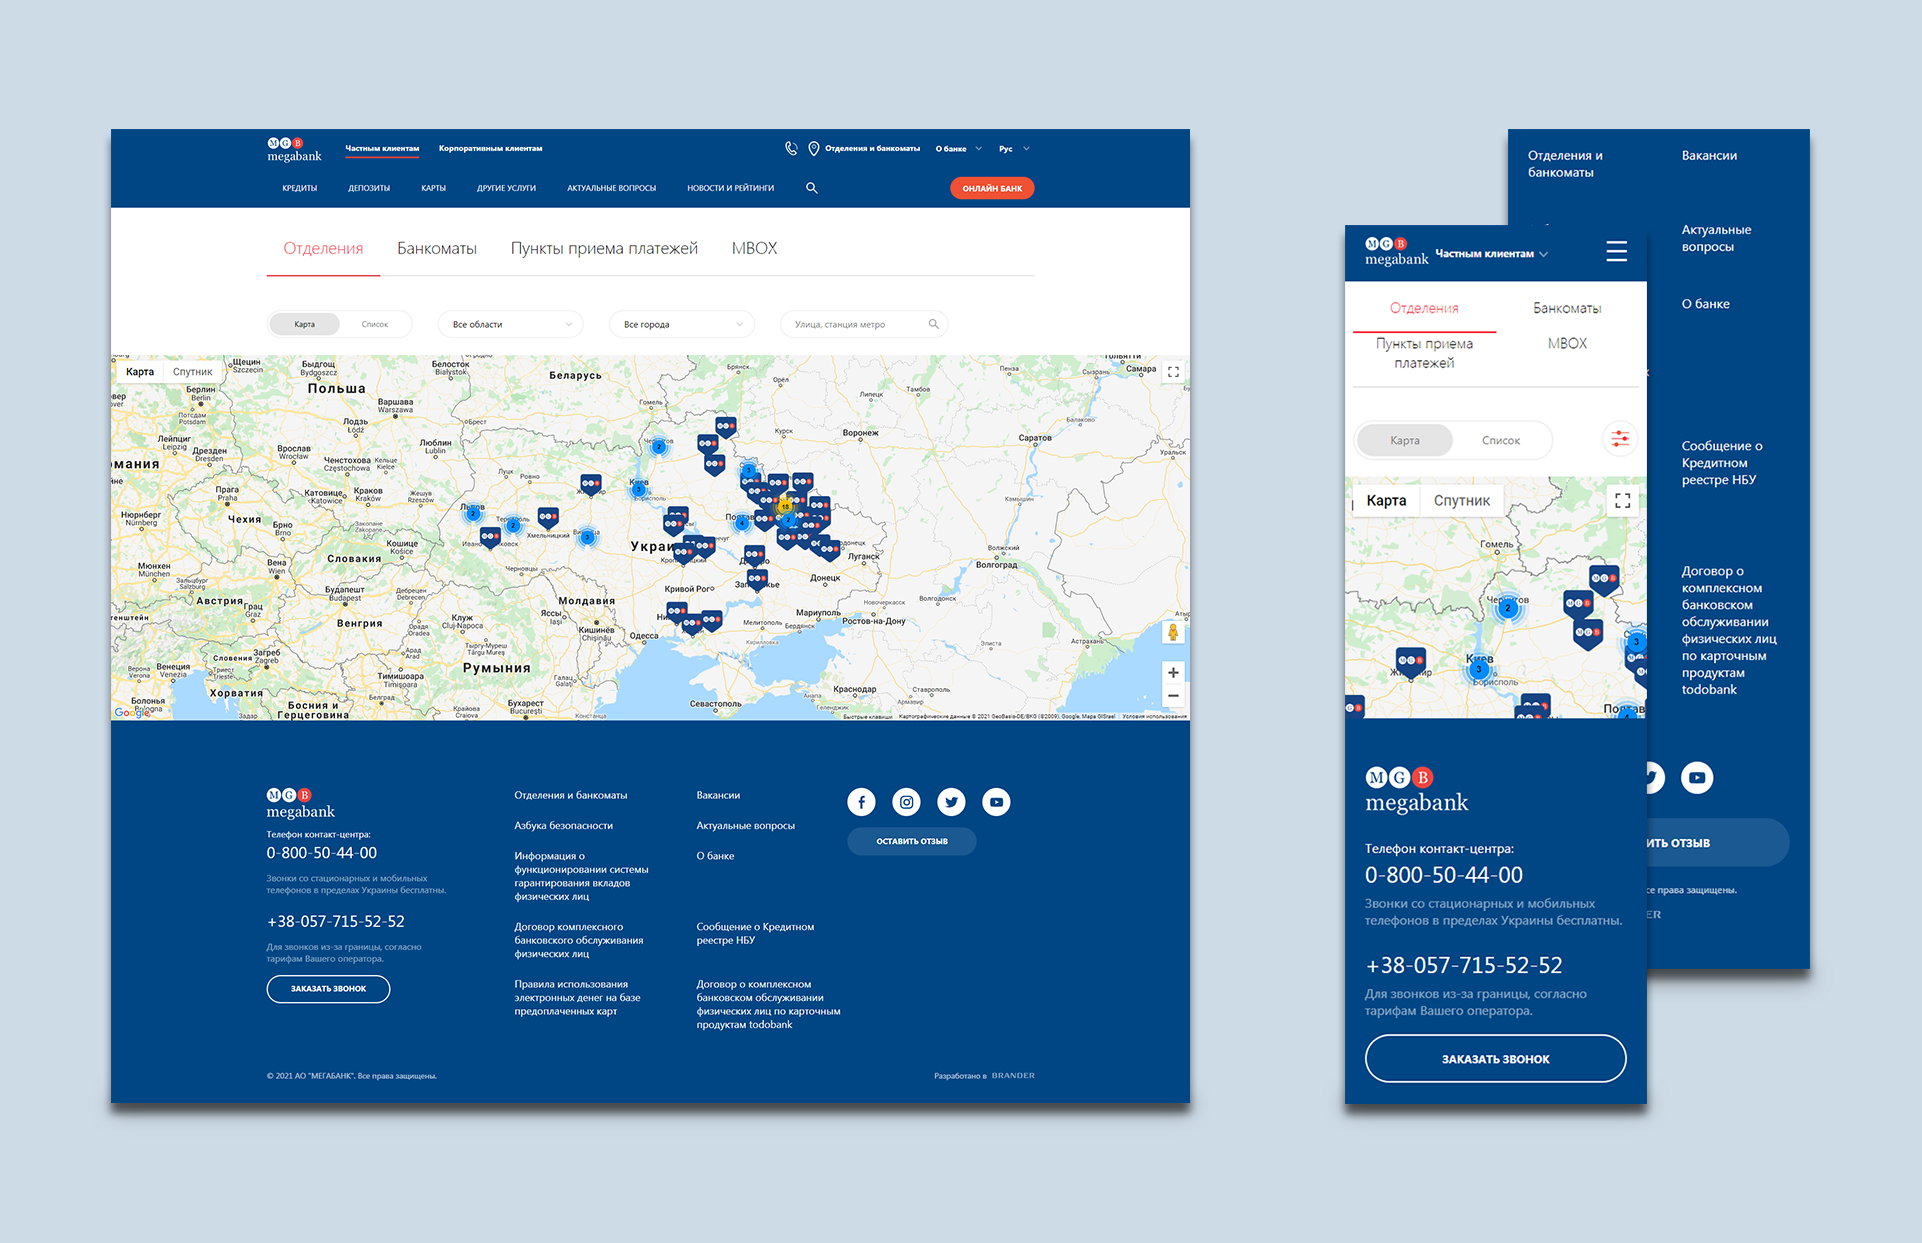Viewport: 1922px width, 1243px height.
Task: Switch desktop view toggle to Список
Action: (374, 324)
